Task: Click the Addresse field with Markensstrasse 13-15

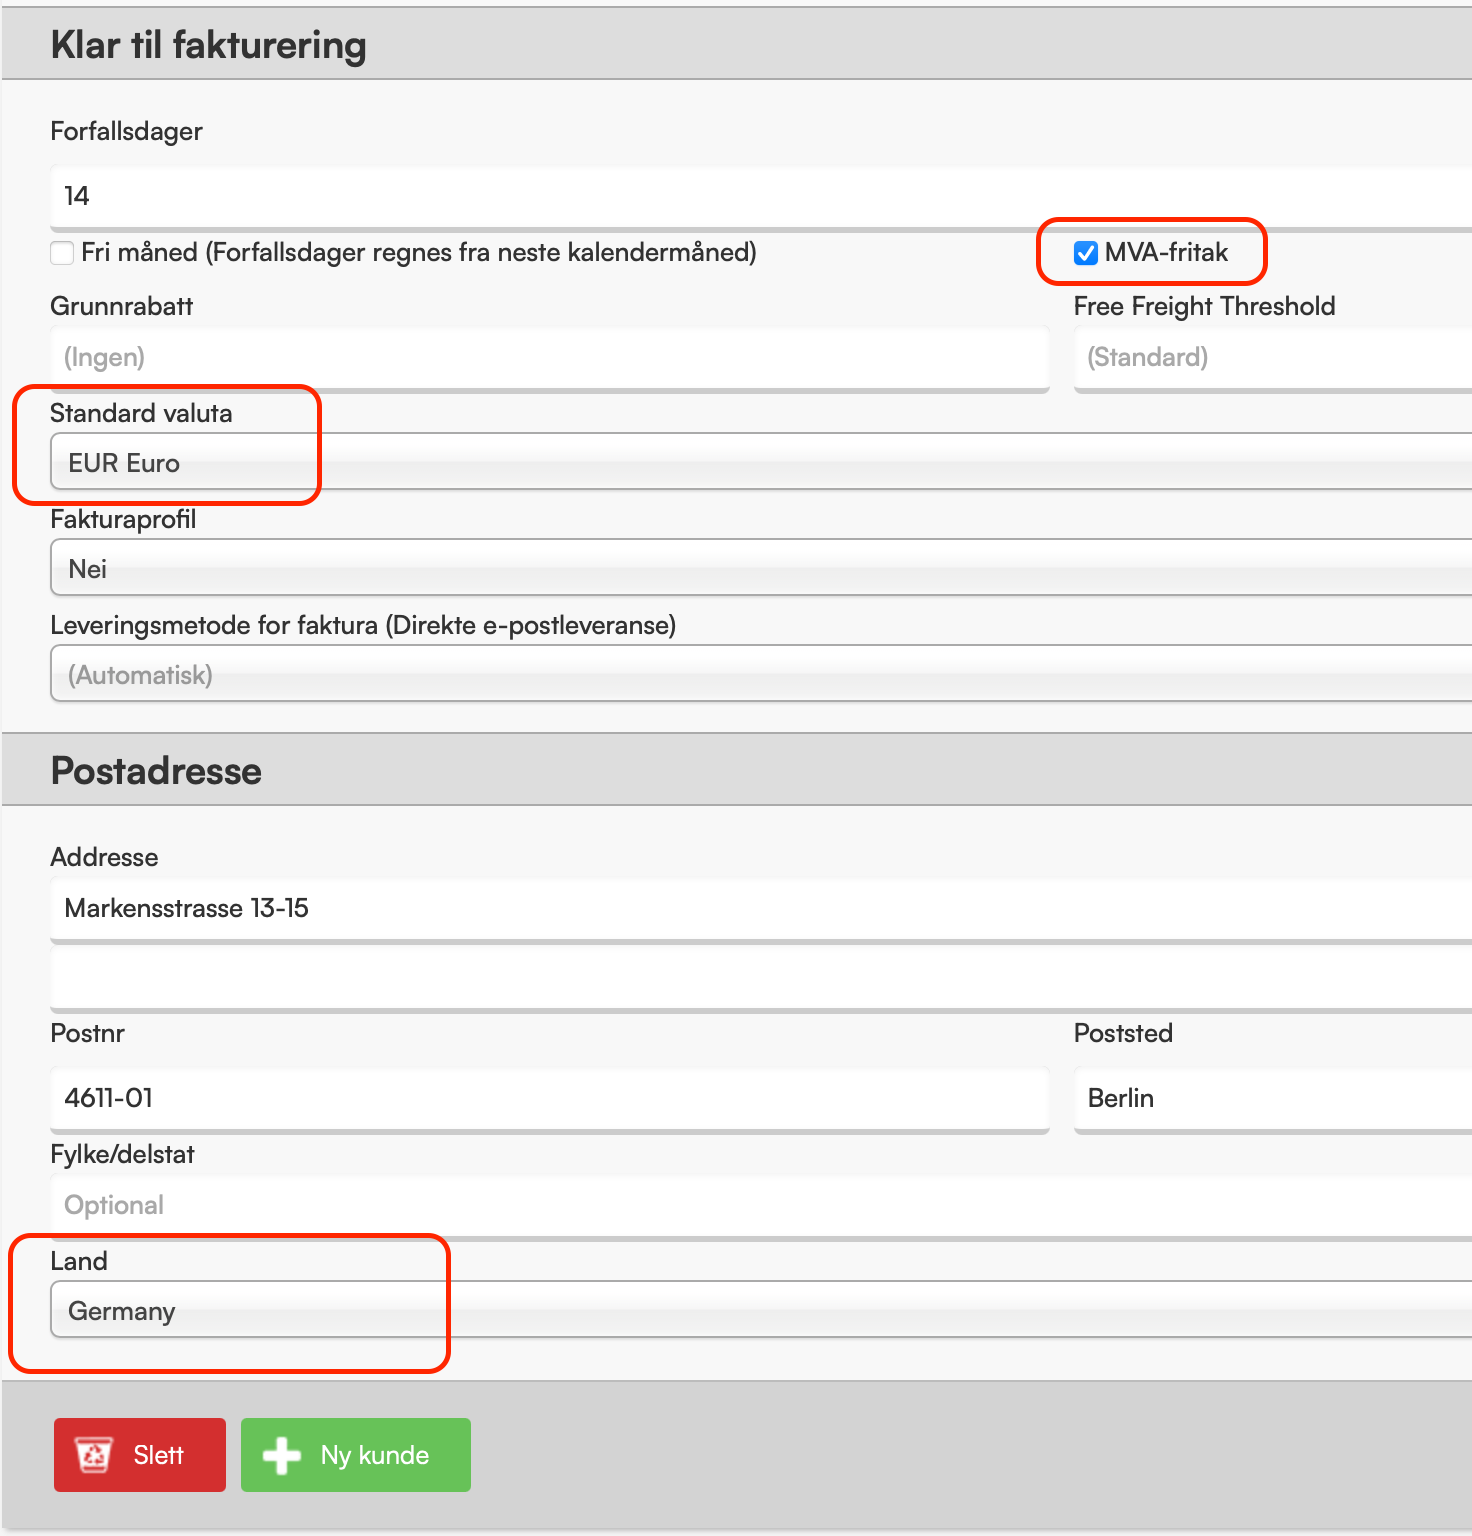Action: (761, 909)
